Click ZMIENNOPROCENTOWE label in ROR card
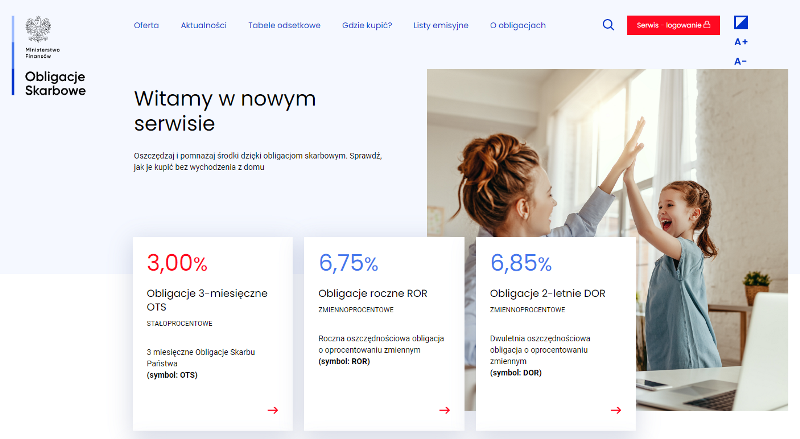 (x=356, y=309)
